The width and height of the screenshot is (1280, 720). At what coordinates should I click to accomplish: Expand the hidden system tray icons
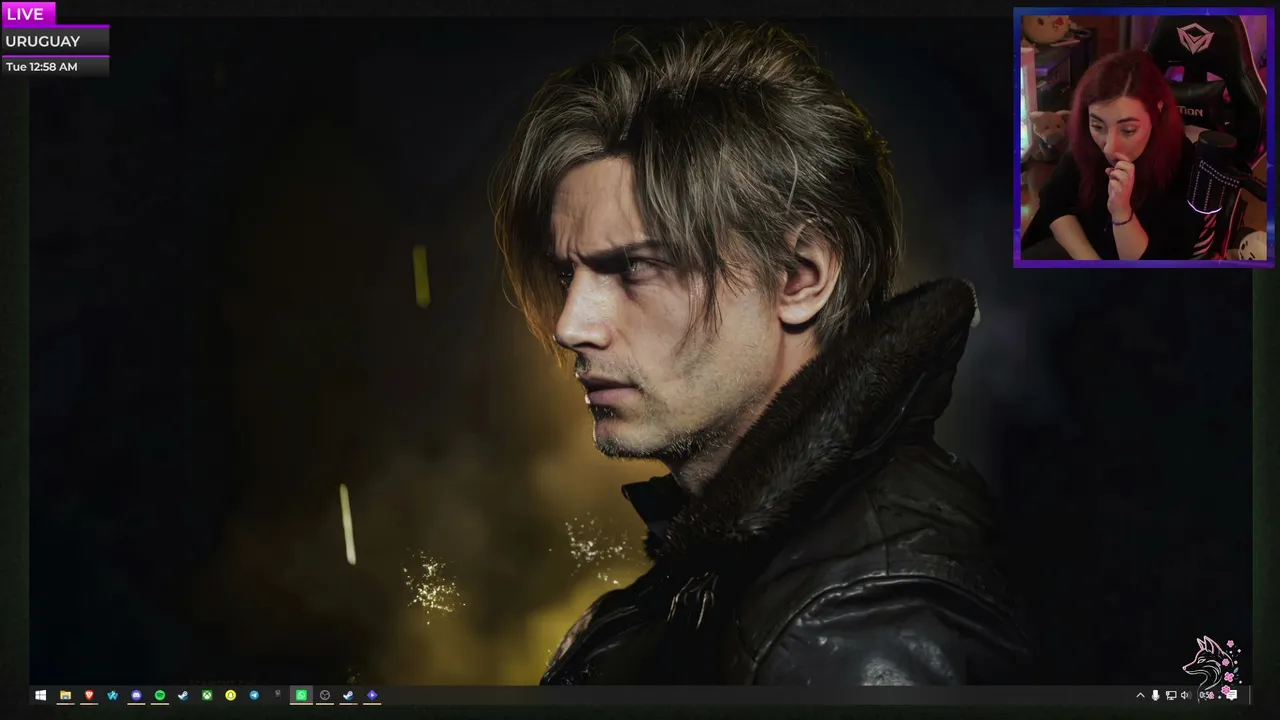[1140, 695]
